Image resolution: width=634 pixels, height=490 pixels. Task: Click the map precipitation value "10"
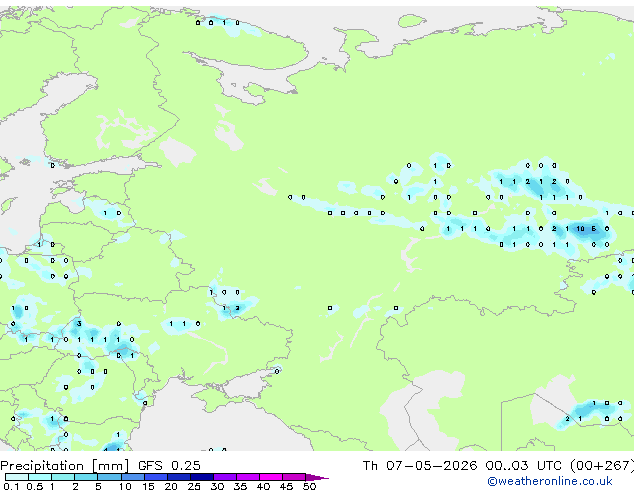tap(580, 229)
